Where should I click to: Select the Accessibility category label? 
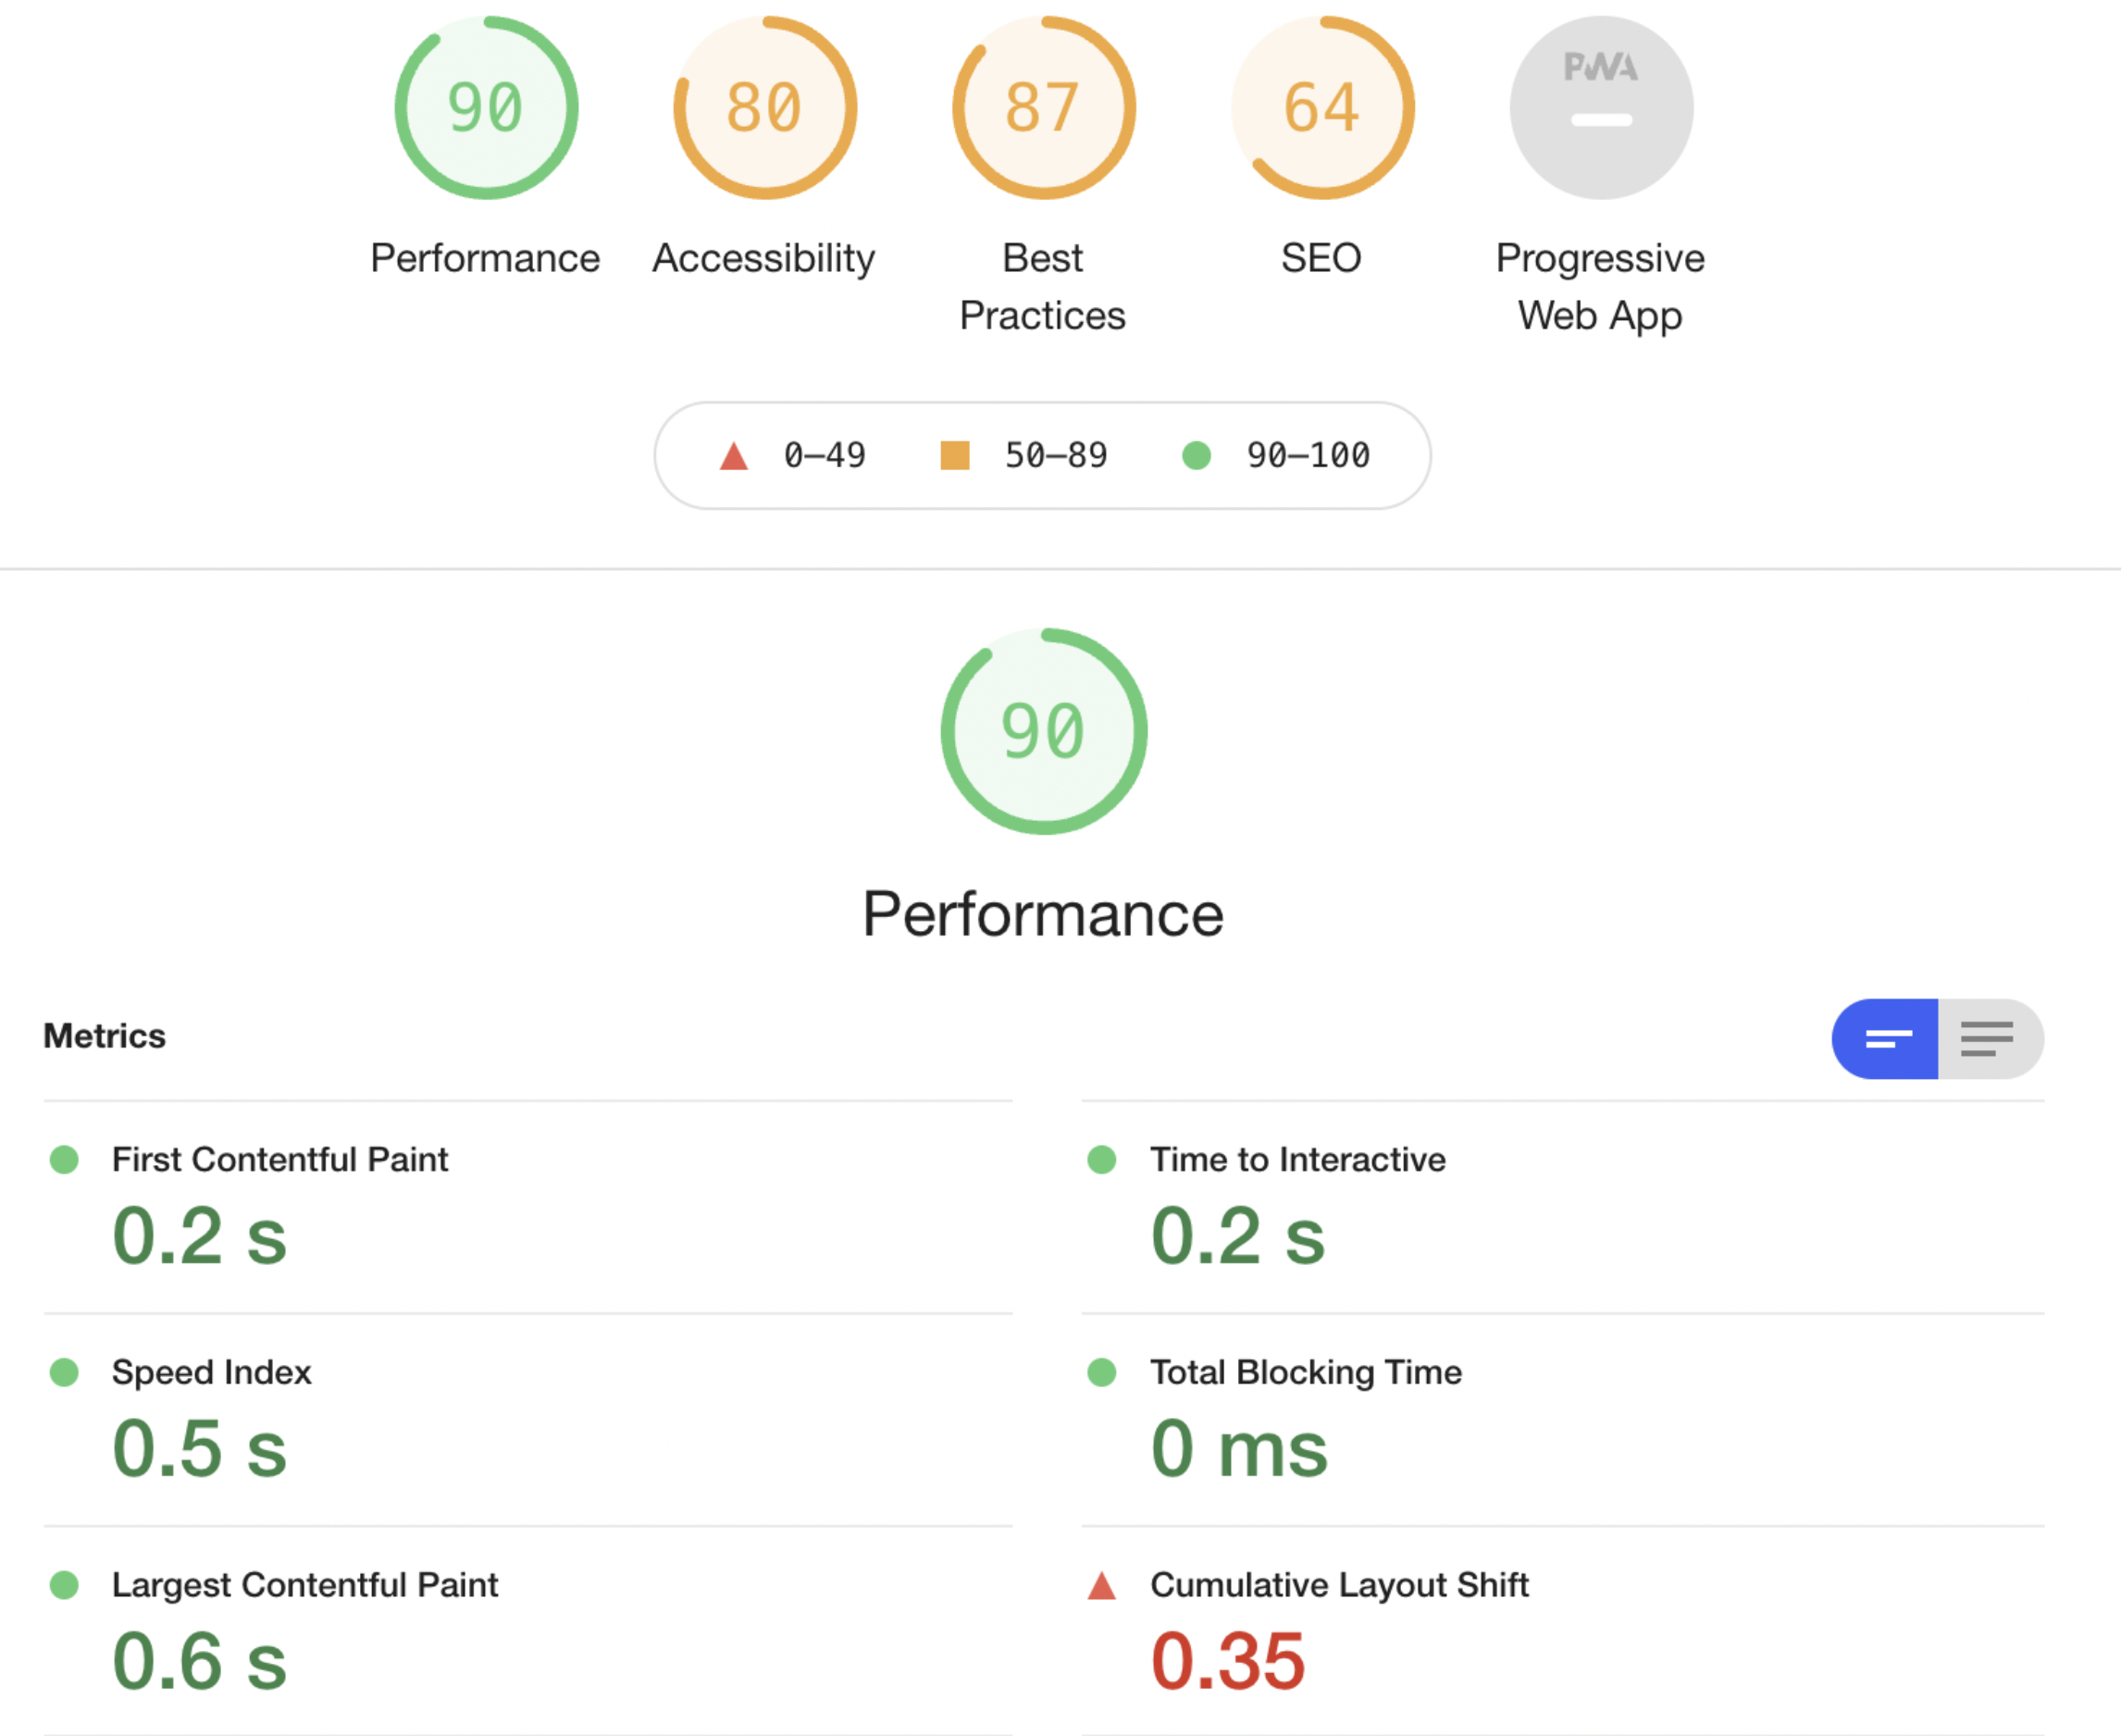point(764,258)
